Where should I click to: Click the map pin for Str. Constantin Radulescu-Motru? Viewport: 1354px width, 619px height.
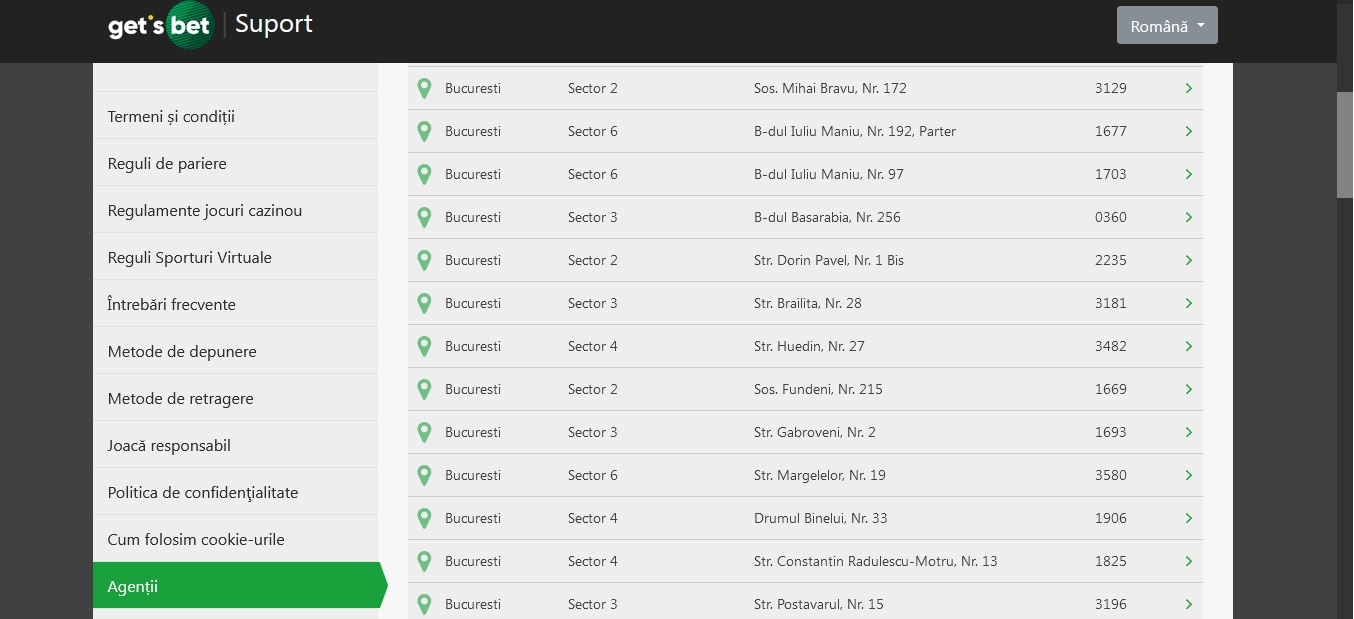coord(424,561)
